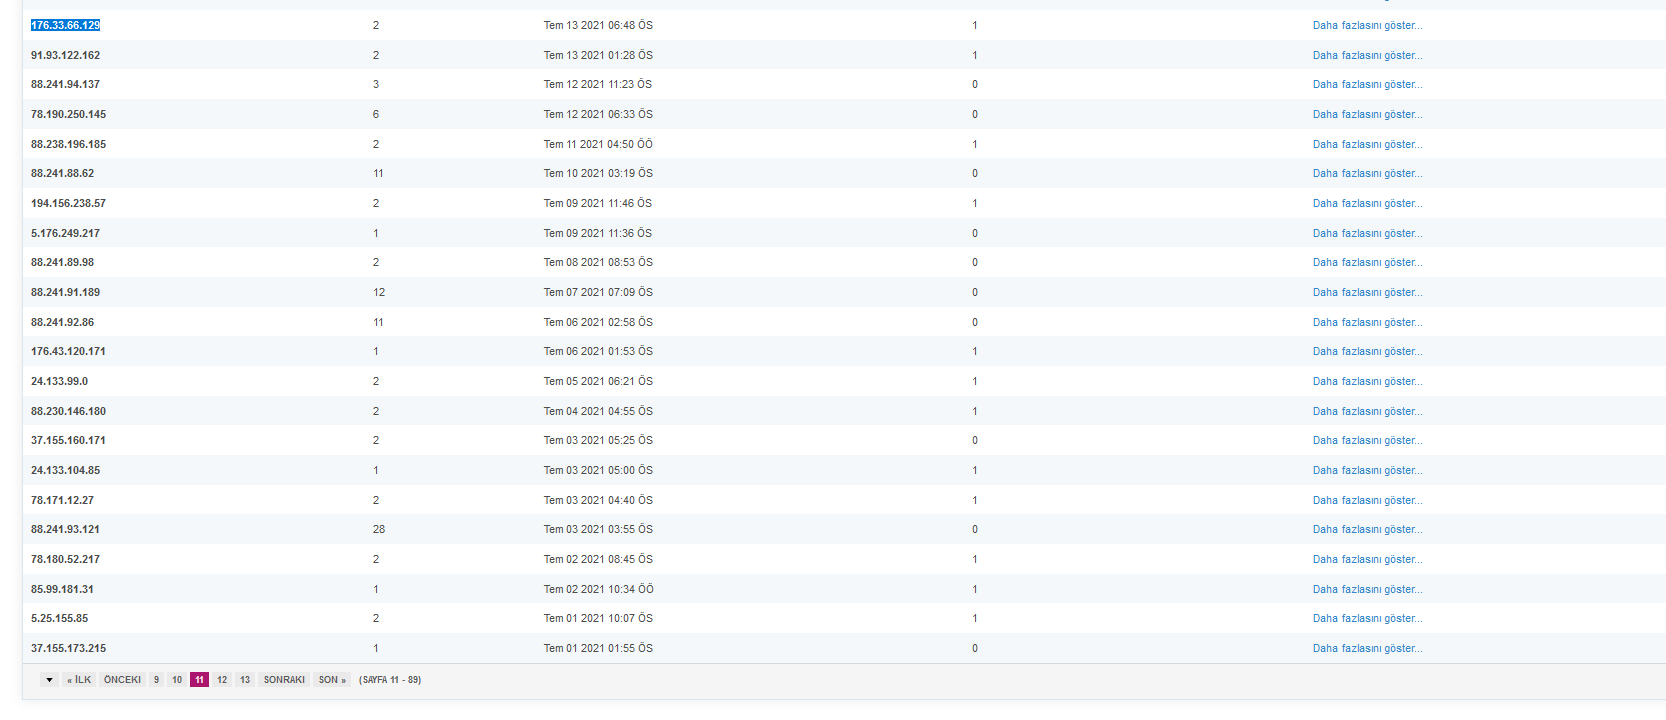
Task: Click IP address 88.241.92.86
Action: 62,322
